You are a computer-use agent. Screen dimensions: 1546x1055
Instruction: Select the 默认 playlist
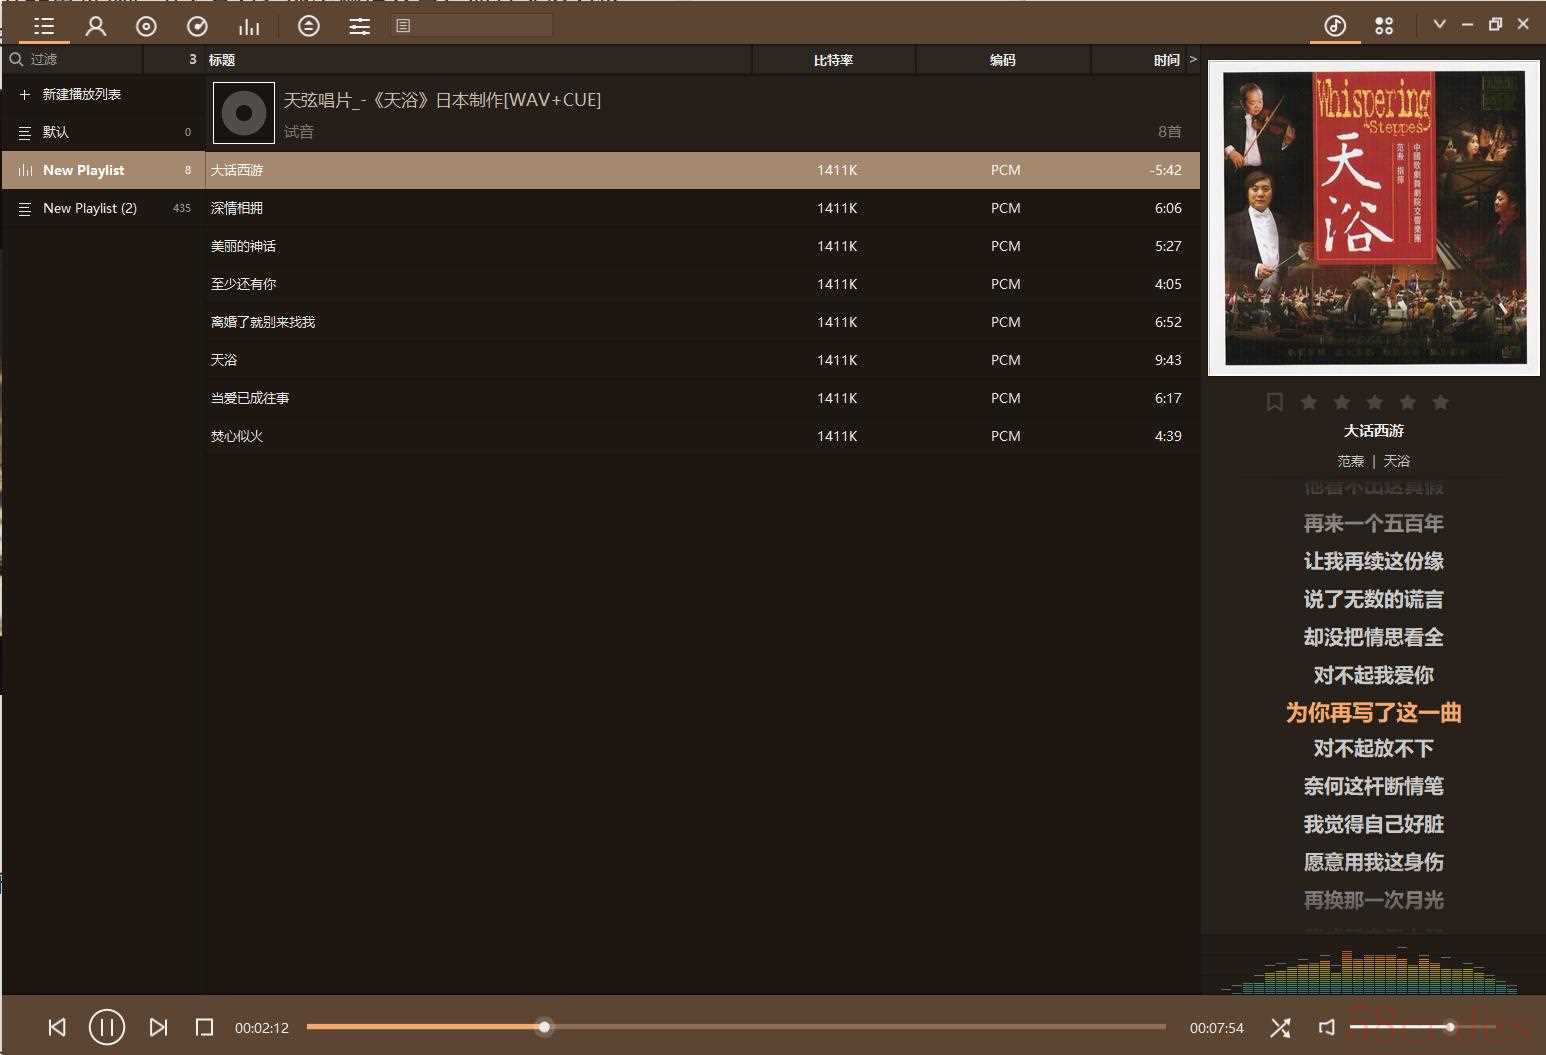pos(56,132)
